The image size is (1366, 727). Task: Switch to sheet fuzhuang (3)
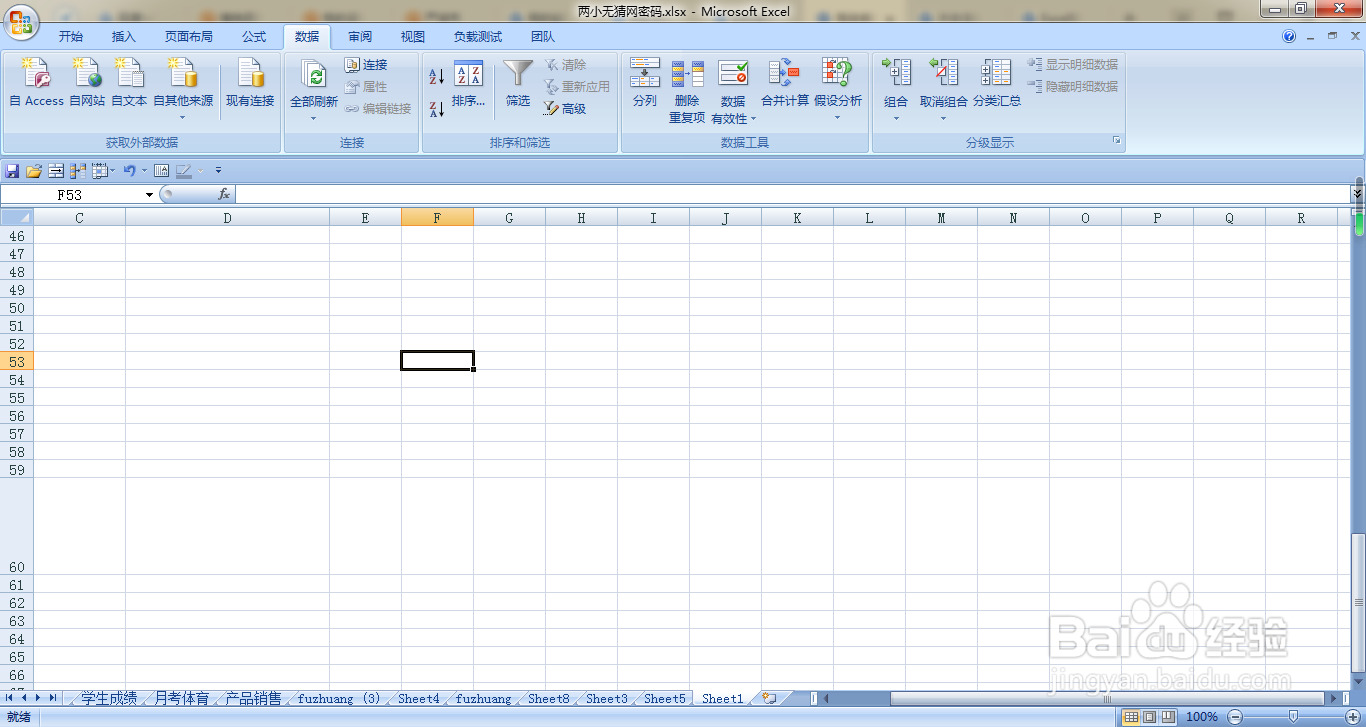point(339,698)
